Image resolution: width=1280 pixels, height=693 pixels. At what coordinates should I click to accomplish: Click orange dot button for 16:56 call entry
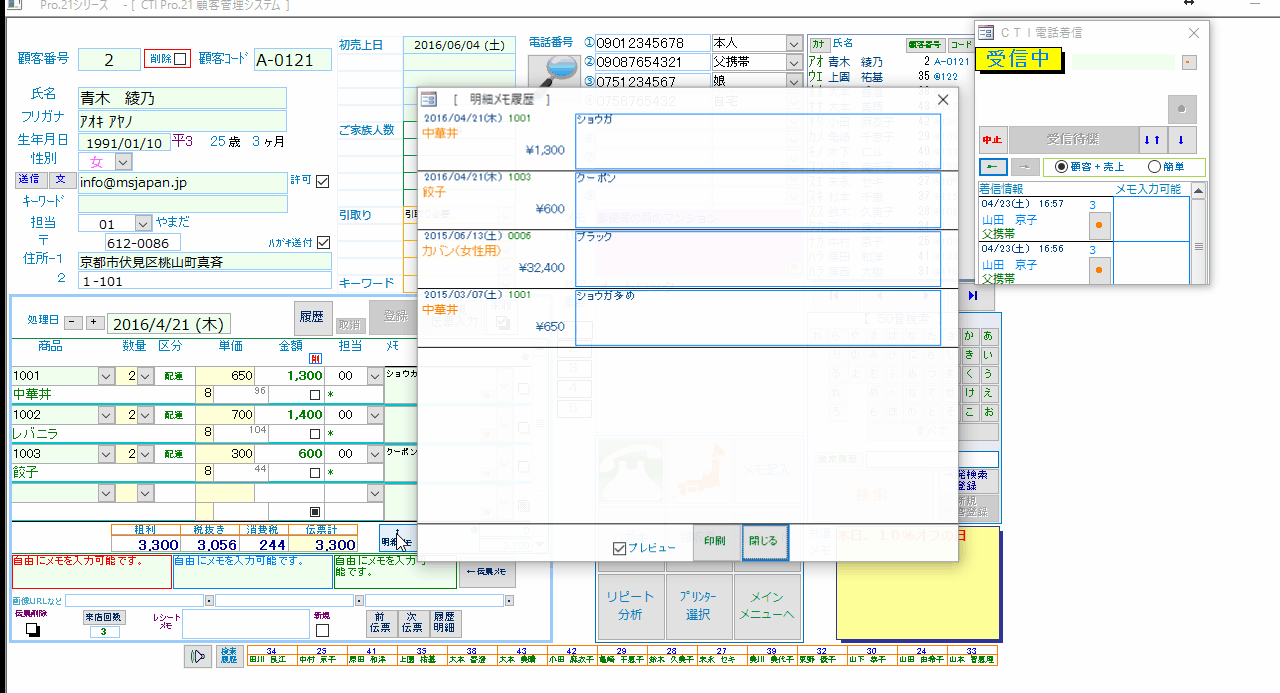click(x=1099, y=270)
